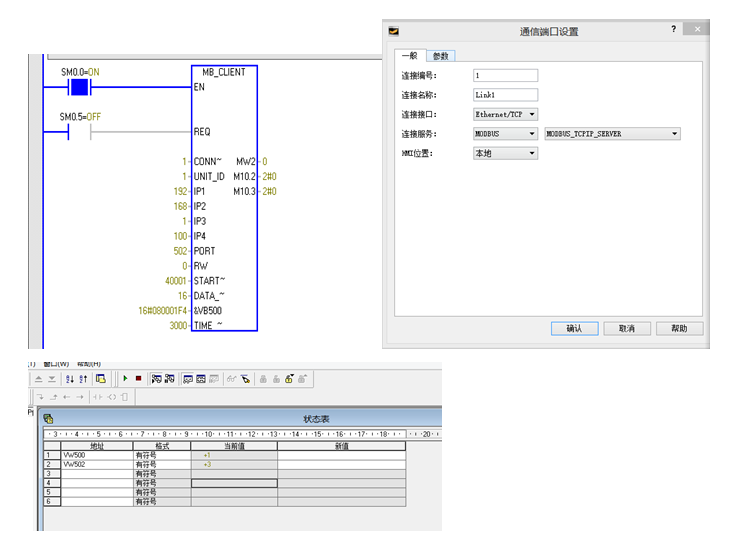748x538 pixels.
Task: Click the green Run PLC icon
Action: [126, 379]
